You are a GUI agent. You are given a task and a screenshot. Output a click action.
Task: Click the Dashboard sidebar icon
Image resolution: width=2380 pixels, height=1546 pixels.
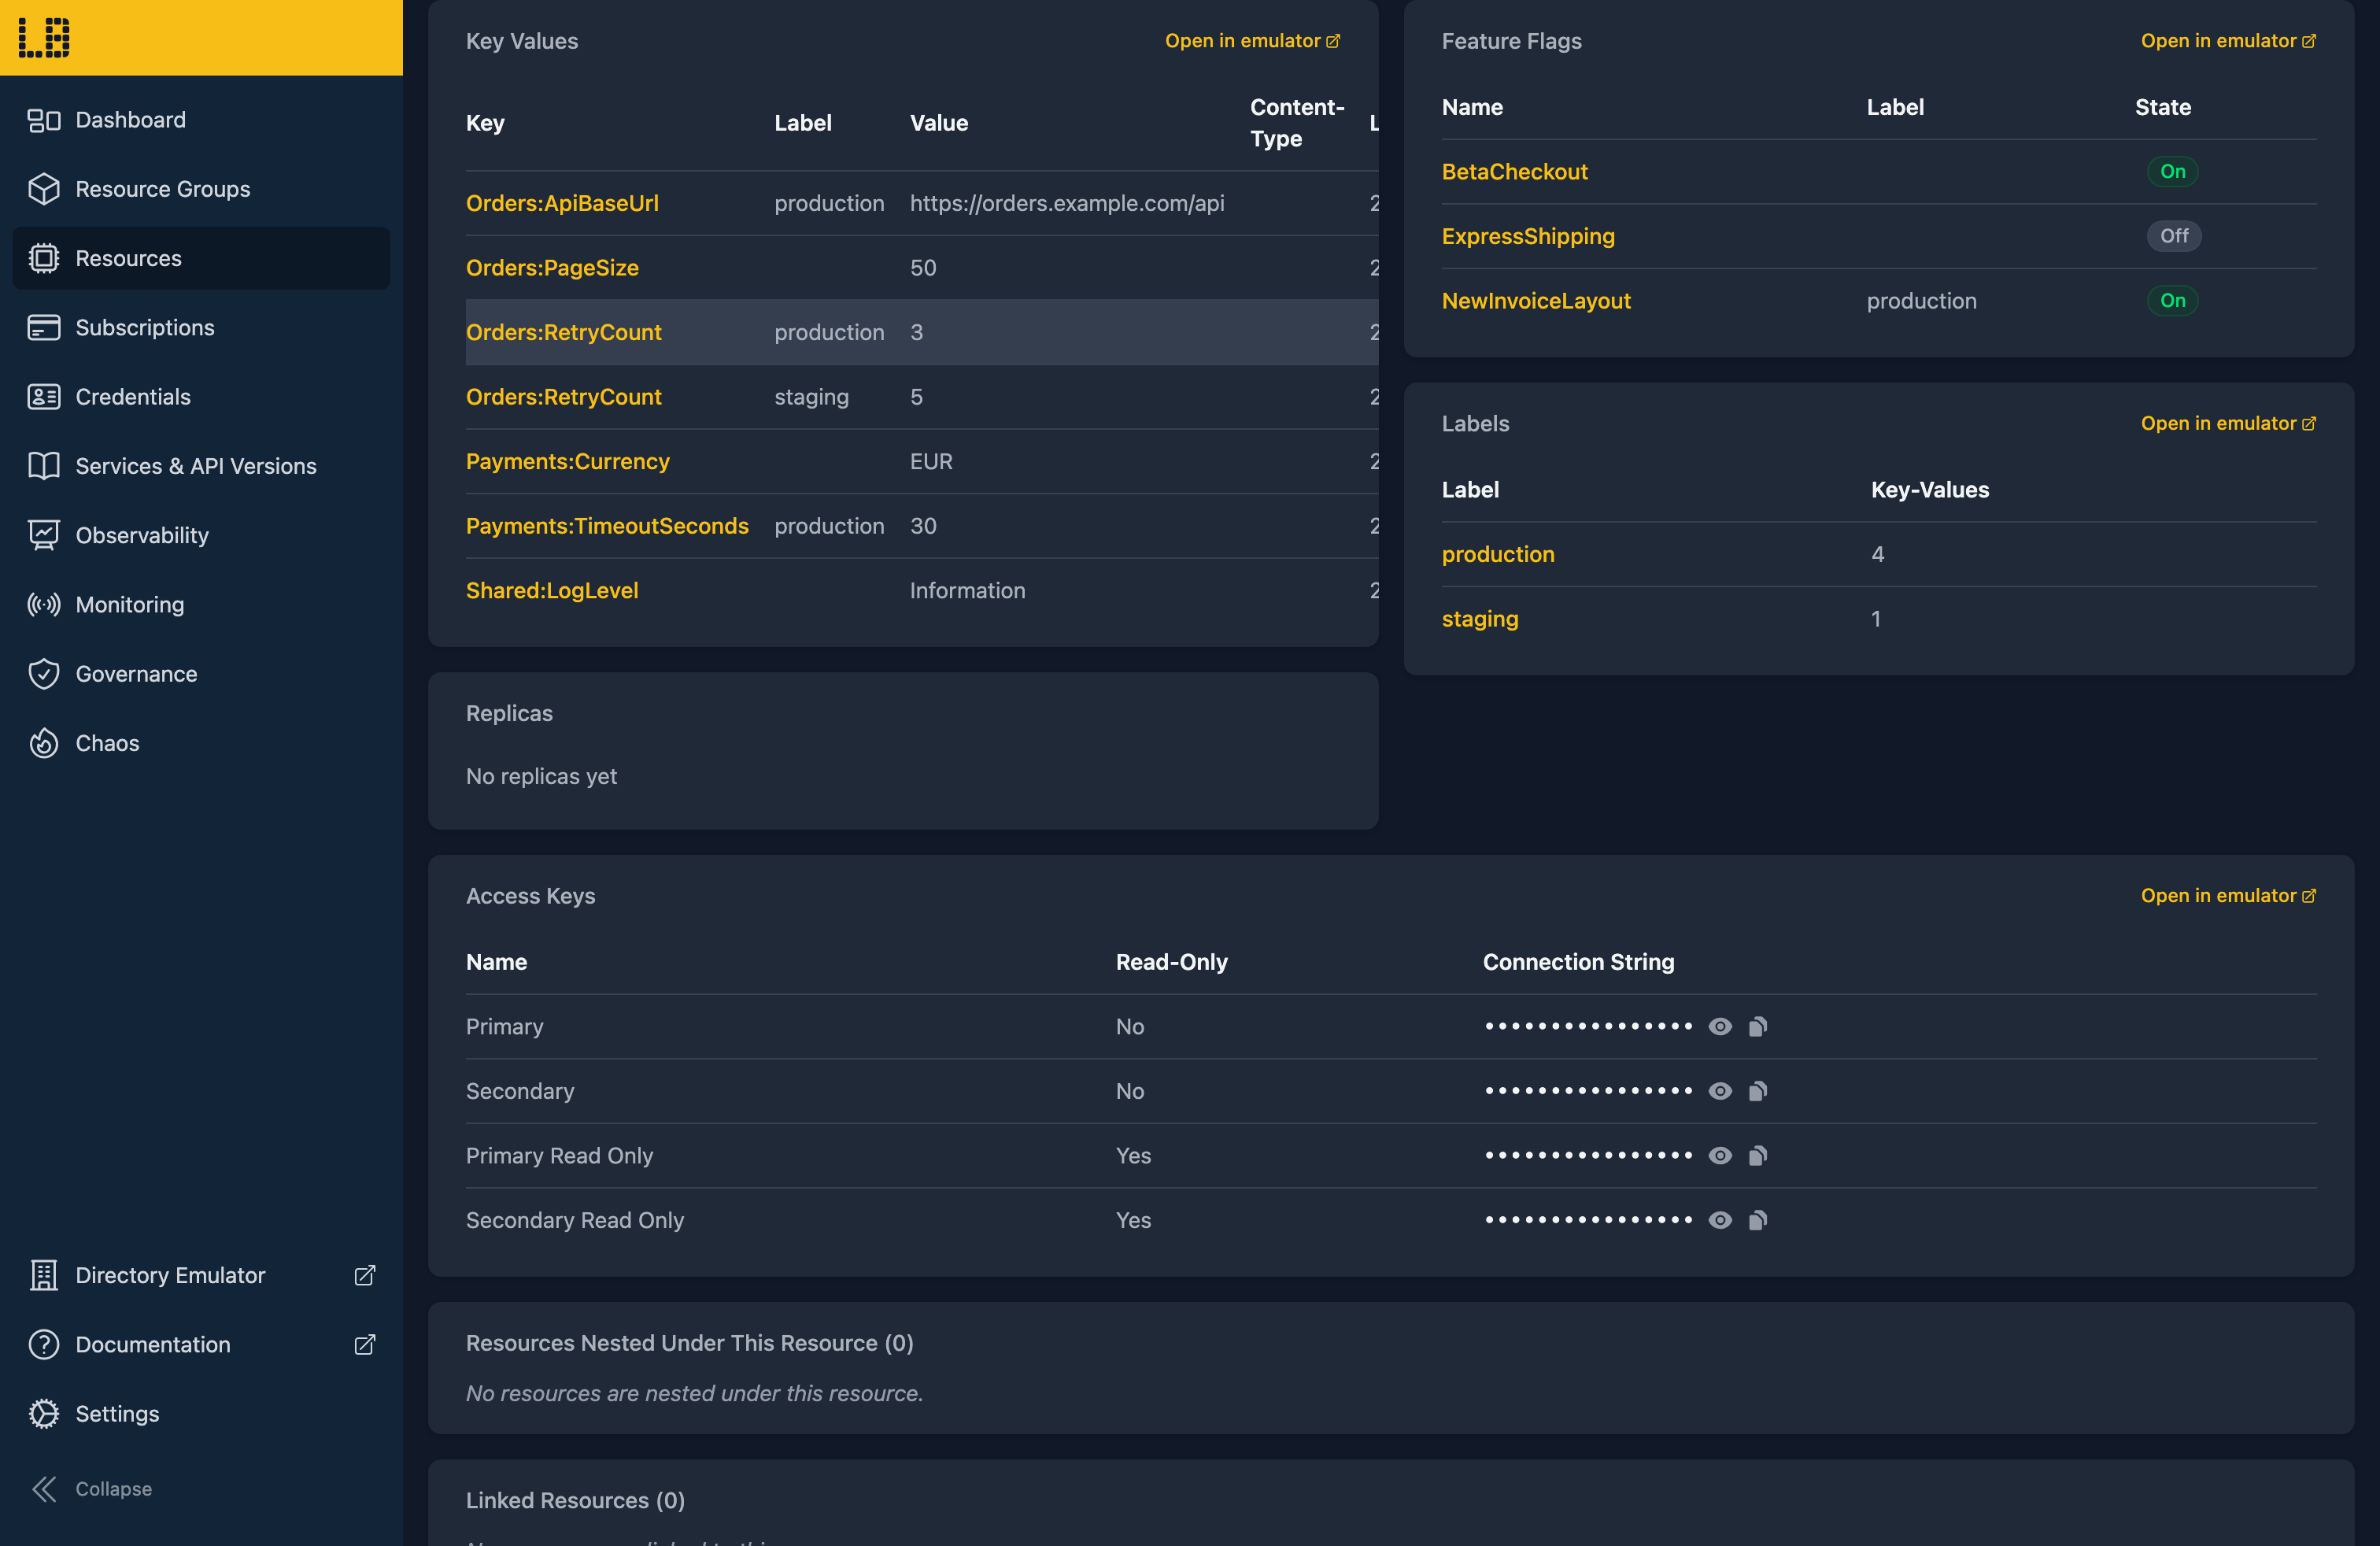(44, 120)
